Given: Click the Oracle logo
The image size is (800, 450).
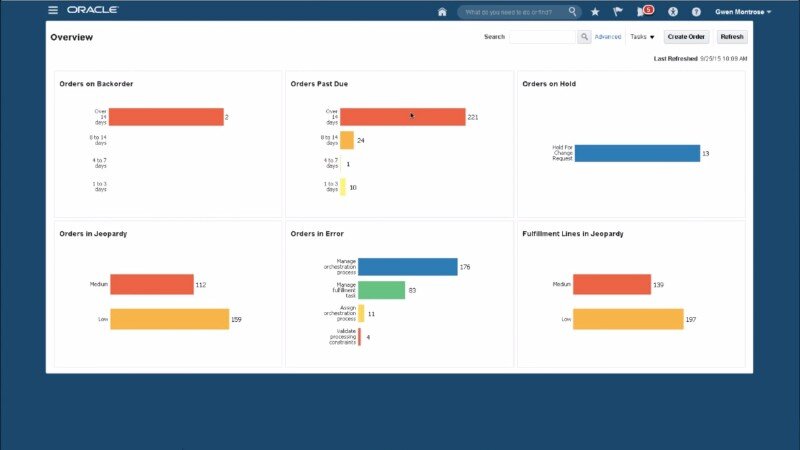Looking at the screenshot, I should [x=93, y=10].
